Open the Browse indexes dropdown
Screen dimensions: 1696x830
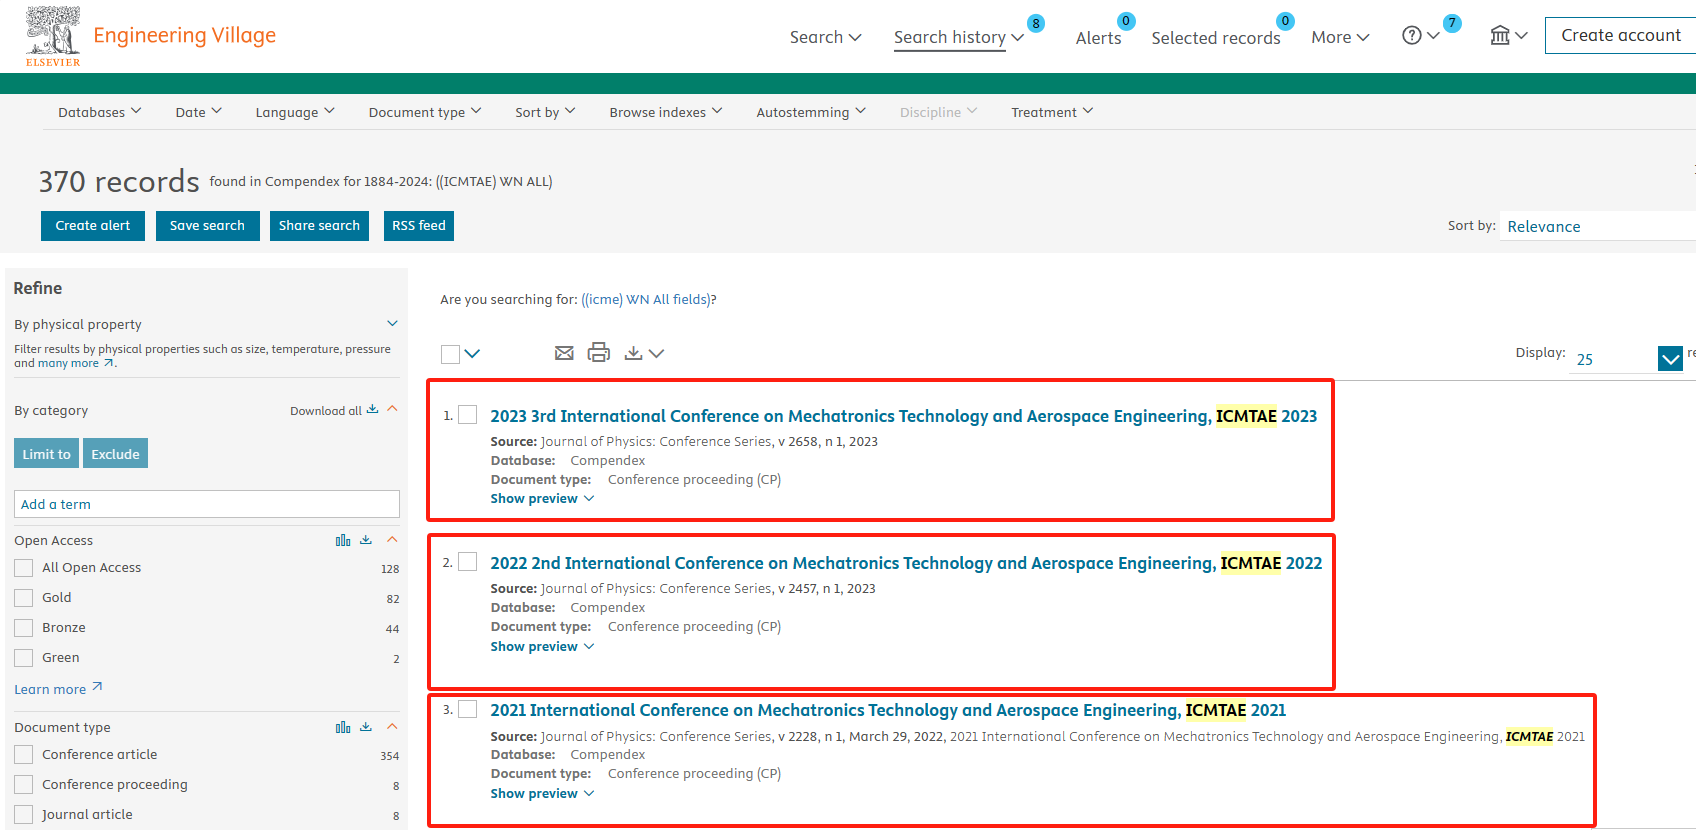tap(666, 112)
